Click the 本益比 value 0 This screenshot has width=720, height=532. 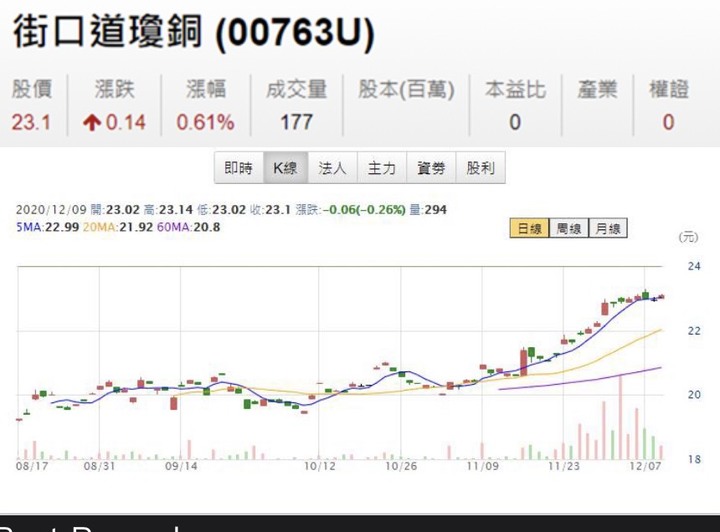tap(515, 123)
